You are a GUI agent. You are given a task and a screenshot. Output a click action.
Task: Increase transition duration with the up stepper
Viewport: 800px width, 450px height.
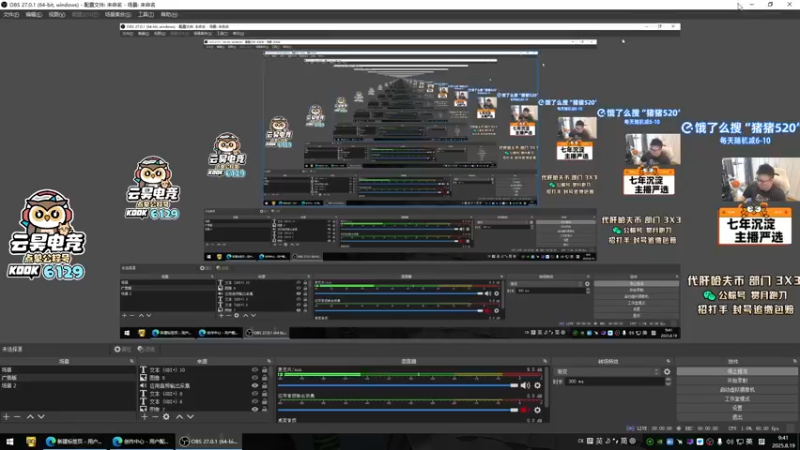coord(668,380)
